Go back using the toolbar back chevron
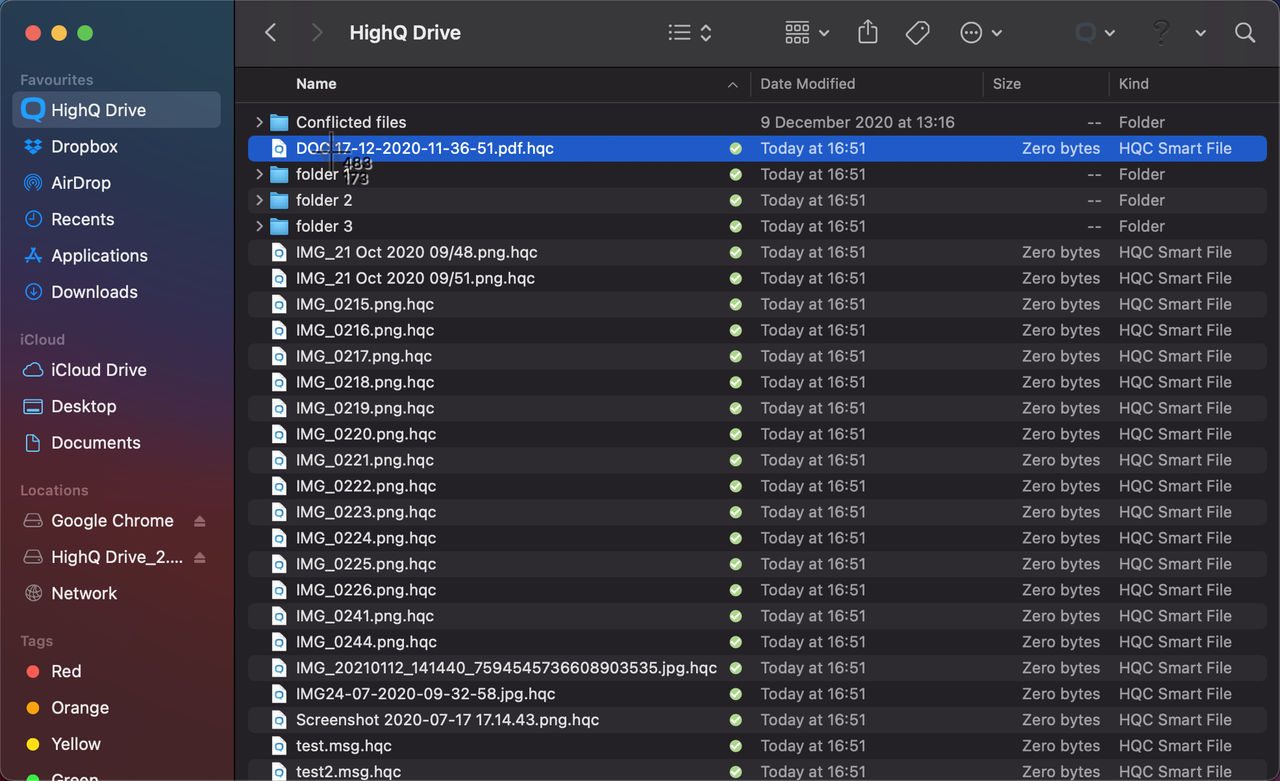Image resolution: width=1280 pixels, height=781 pixels. 270,33
